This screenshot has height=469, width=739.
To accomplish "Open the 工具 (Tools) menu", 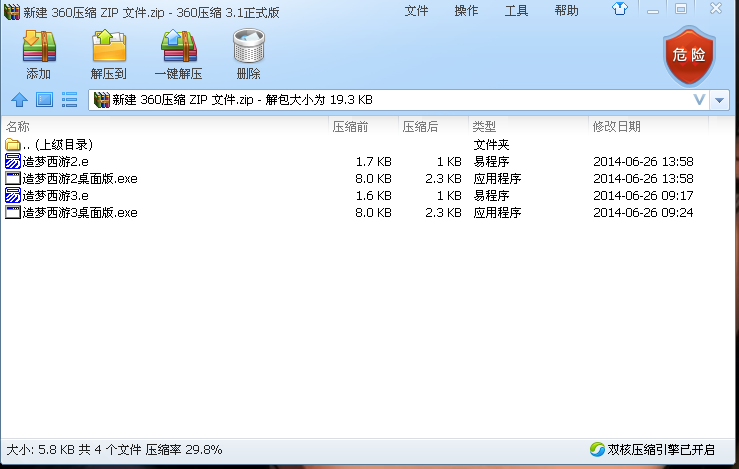I will [516, 11].
